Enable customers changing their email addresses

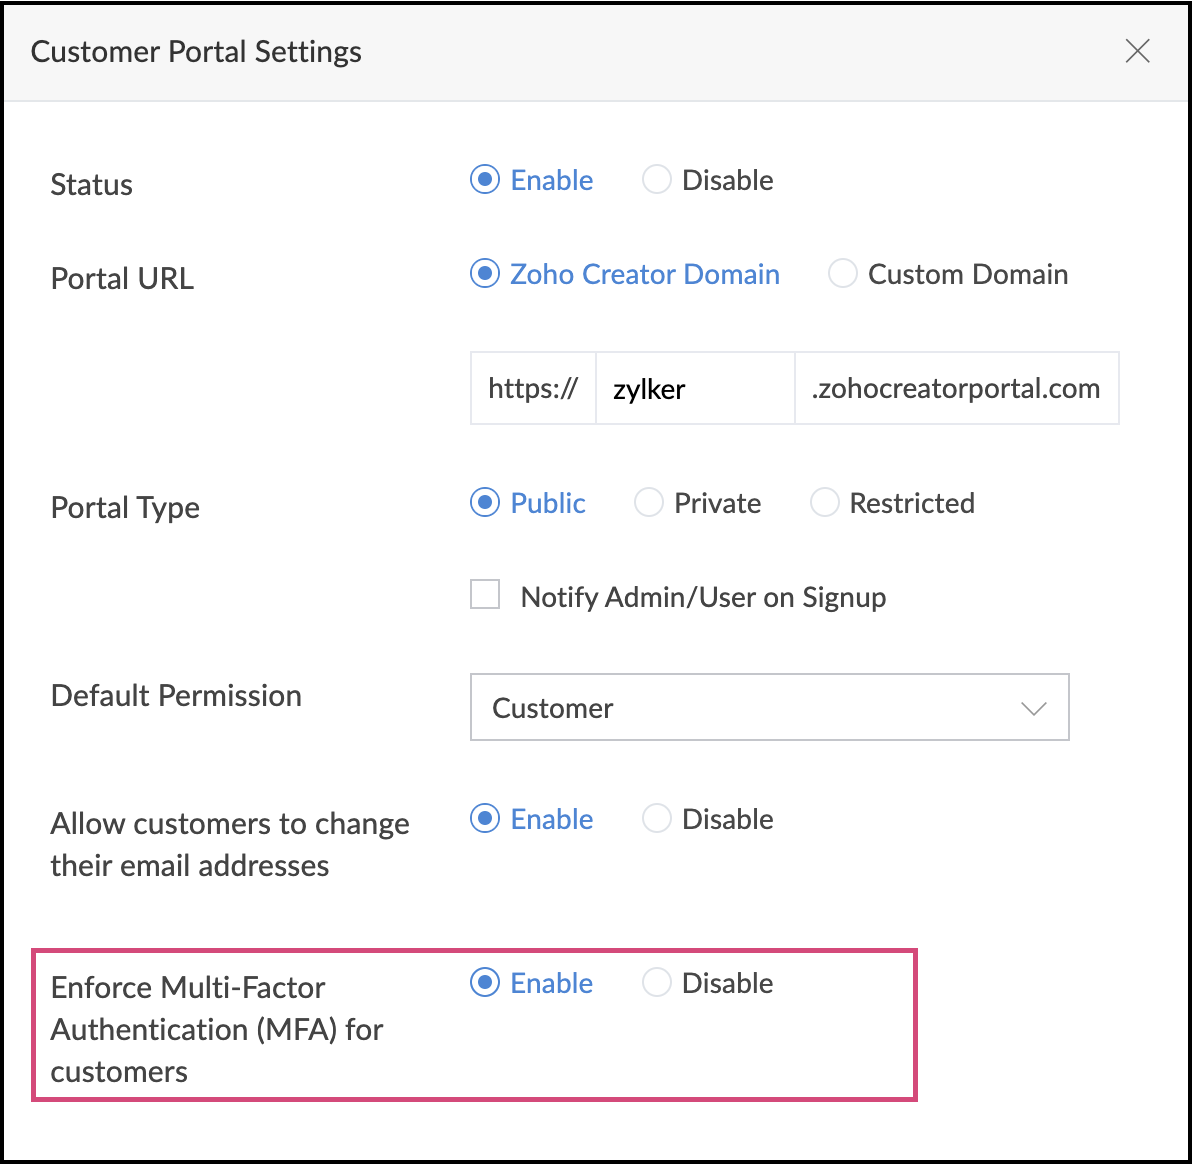[x=485, y=819]
